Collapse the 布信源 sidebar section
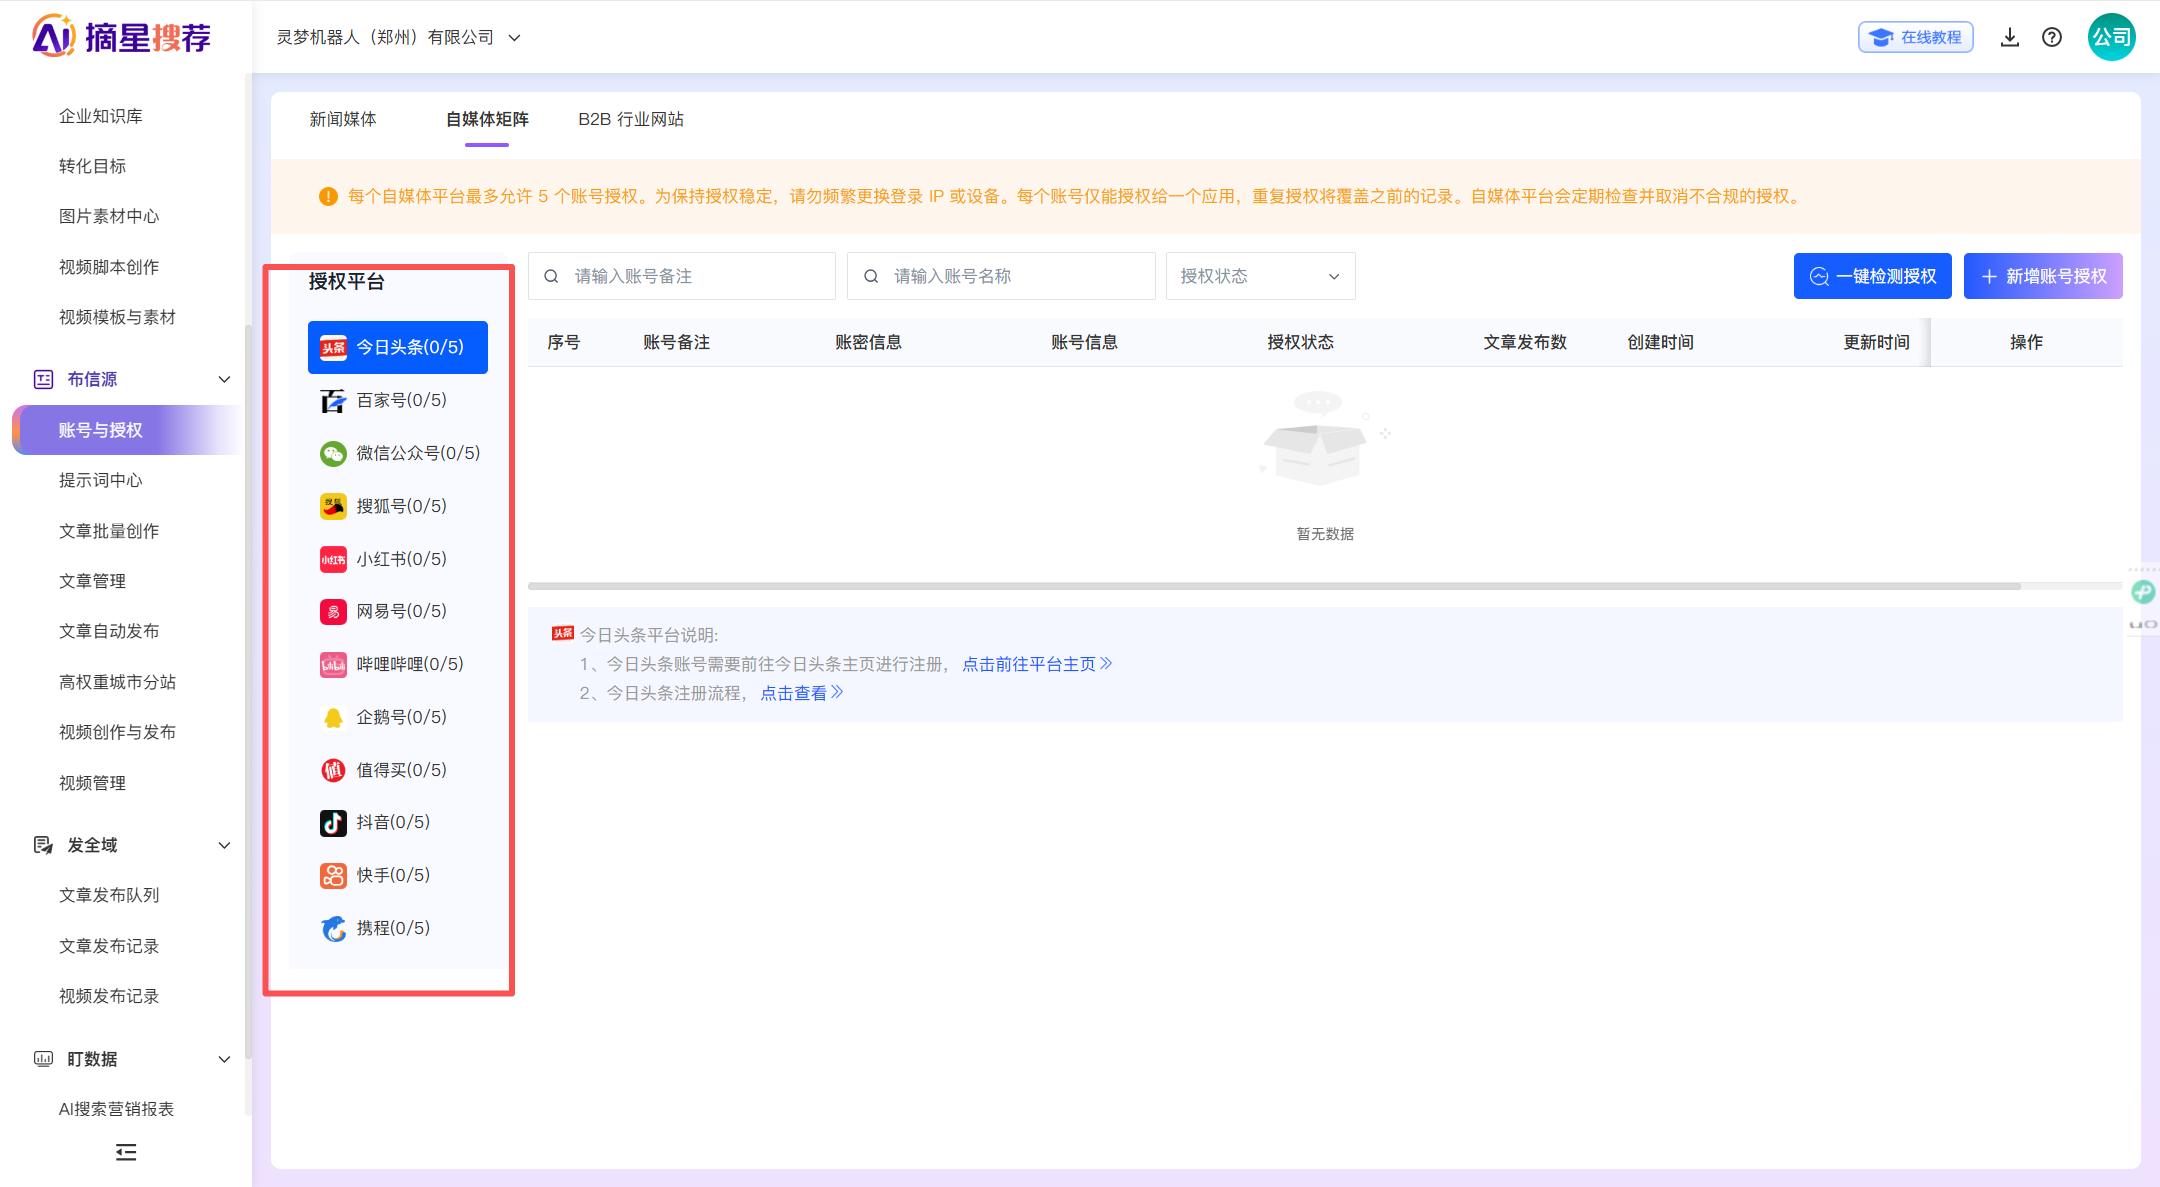 (x=224, y=379)
